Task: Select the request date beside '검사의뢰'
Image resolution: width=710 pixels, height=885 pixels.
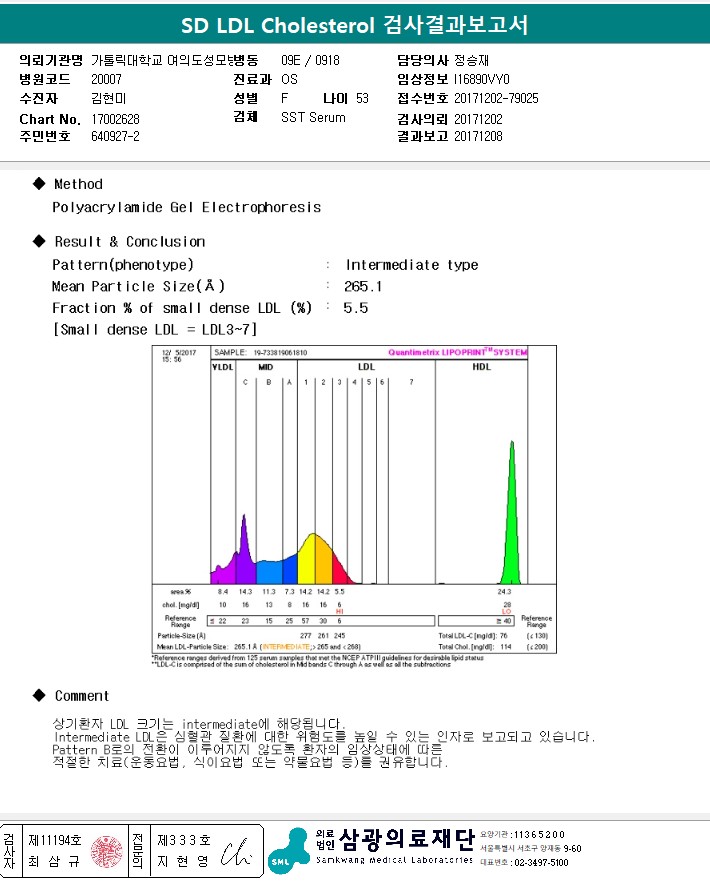Action: pyautogui.click(x=478, y=119)
